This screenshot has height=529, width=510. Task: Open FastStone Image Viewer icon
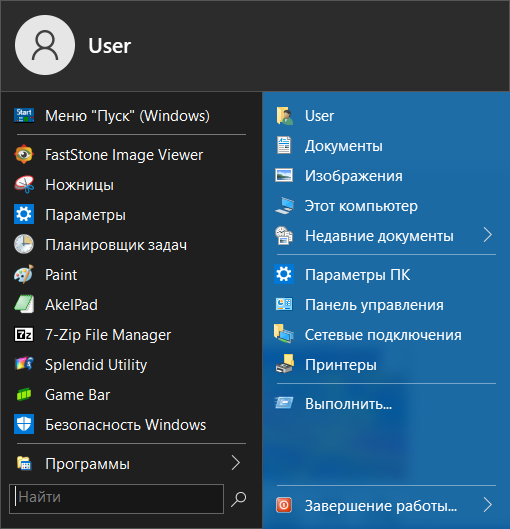tap(24, 155)
